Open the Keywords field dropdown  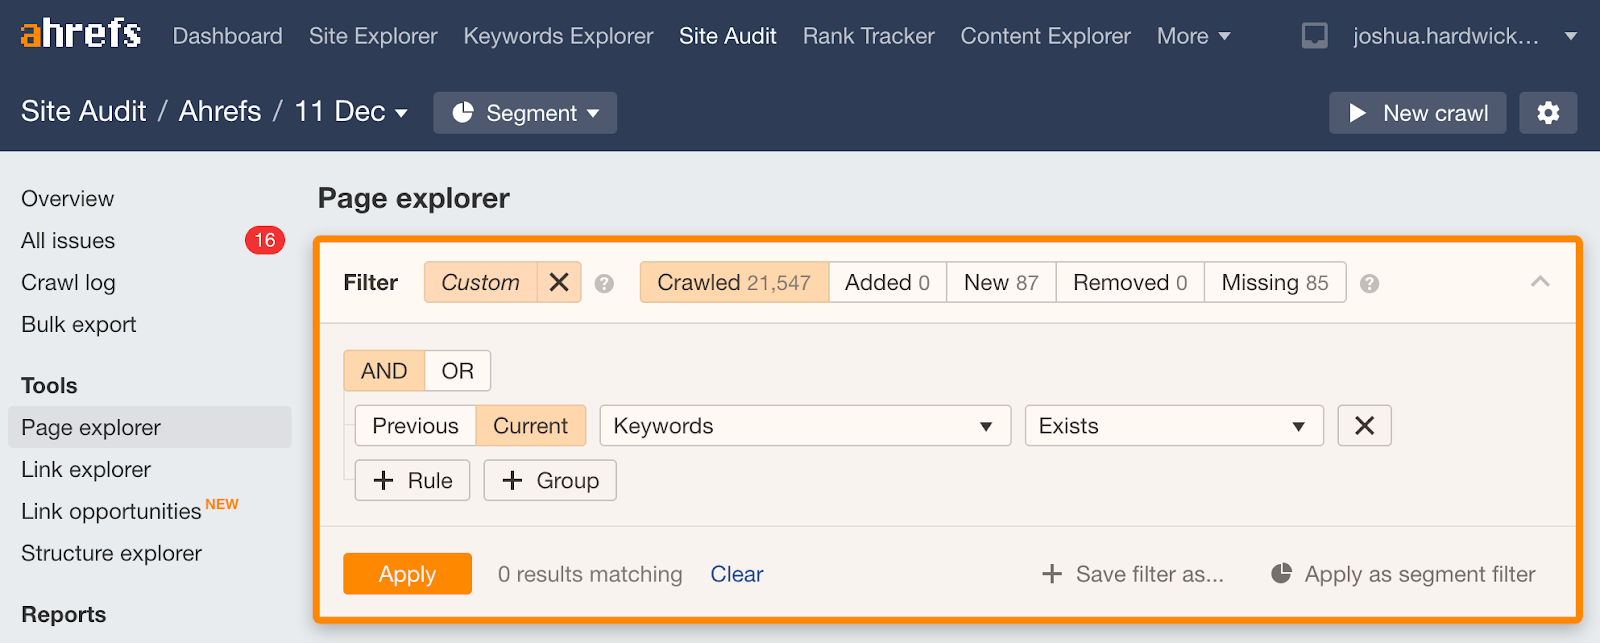(805, 426)
